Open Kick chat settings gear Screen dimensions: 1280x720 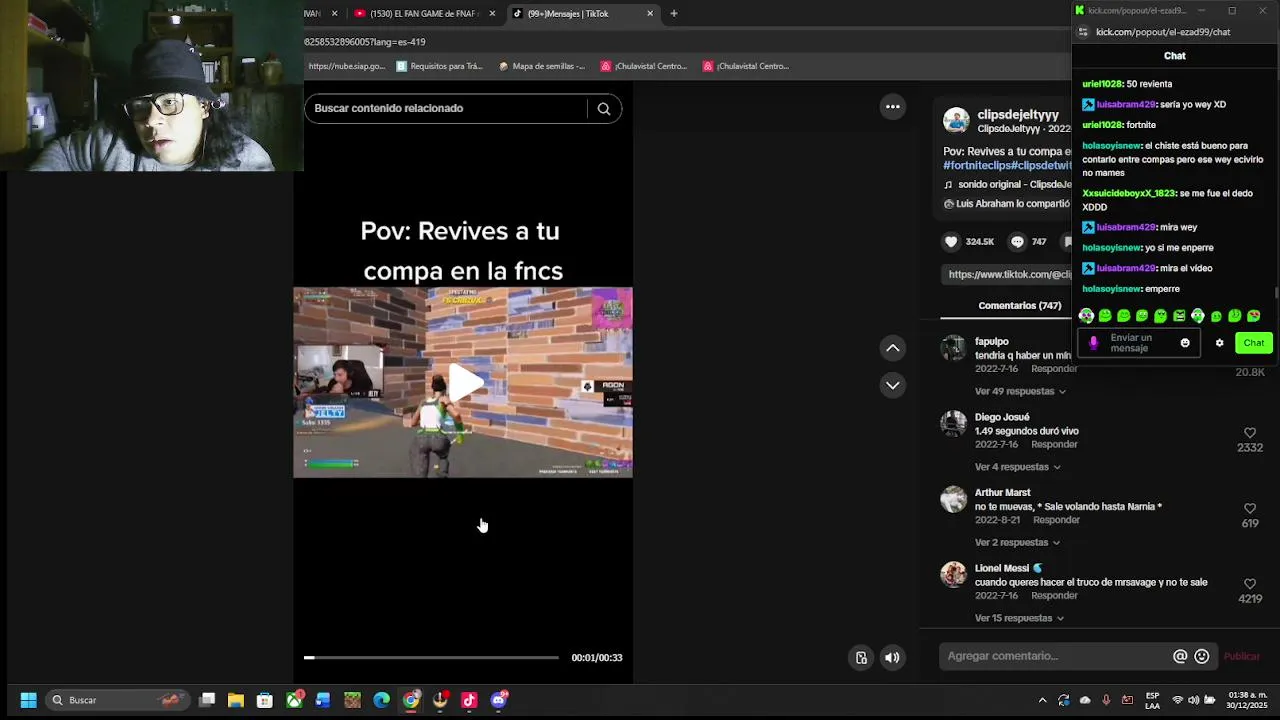[1219, 343]
